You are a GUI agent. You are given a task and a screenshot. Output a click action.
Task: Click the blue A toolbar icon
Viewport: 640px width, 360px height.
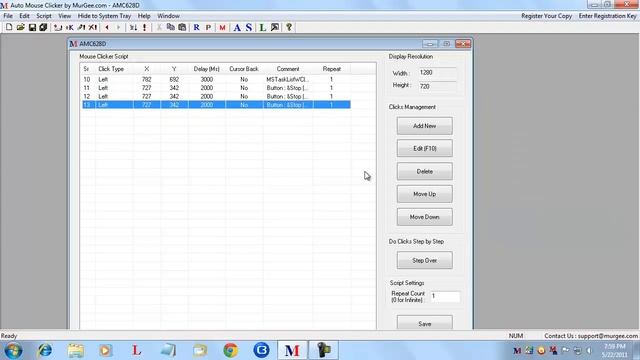pos(237,27)
